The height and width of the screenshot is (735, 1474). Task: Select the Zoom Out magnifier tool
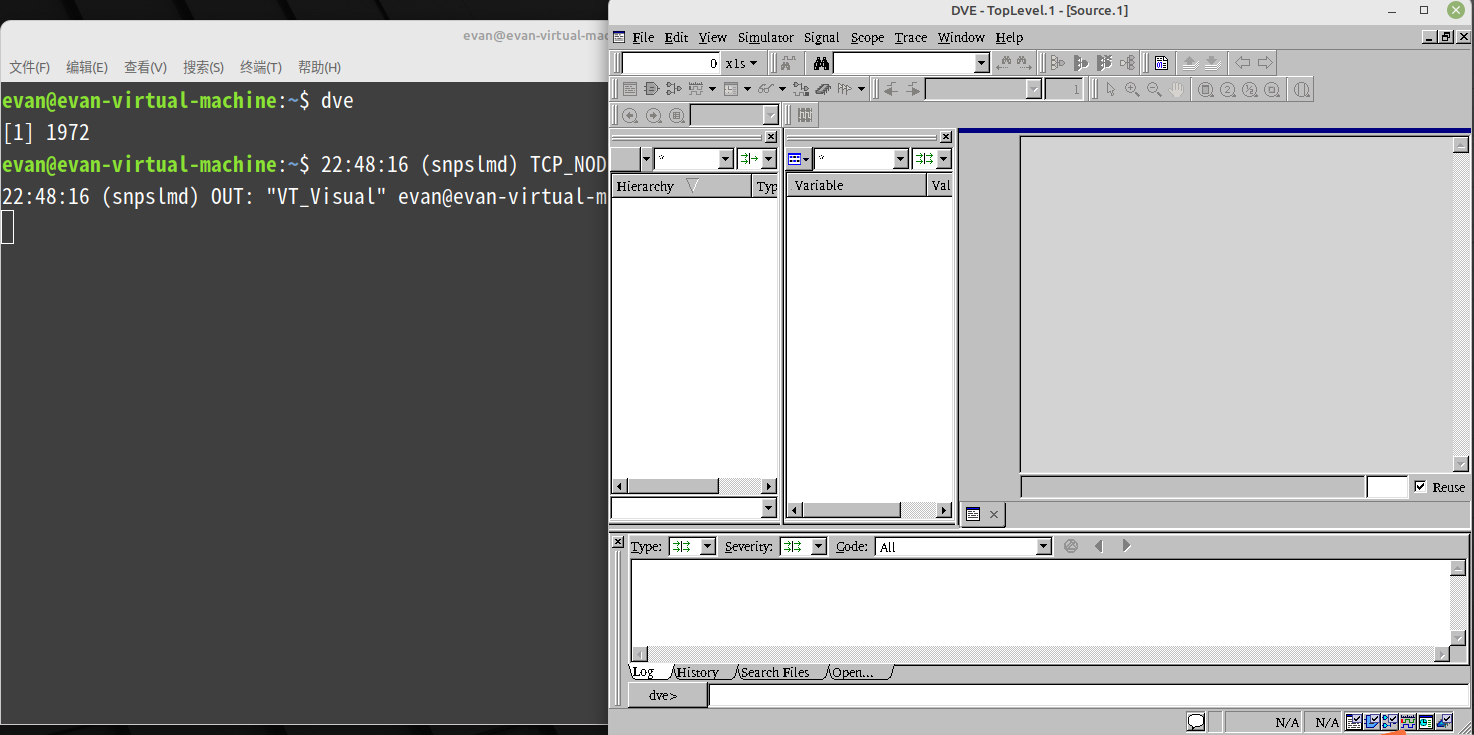pyautogui.click(x=1153, y=89)
